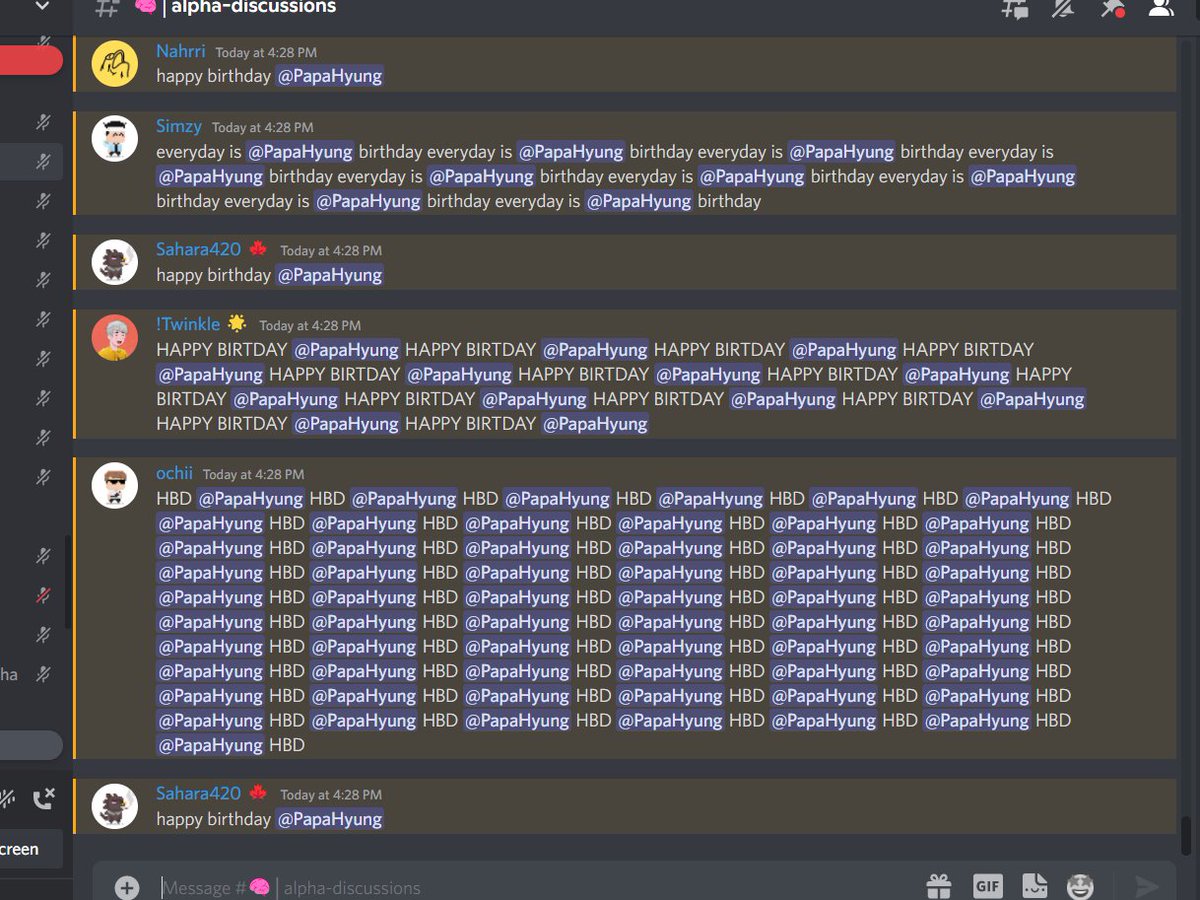Click the timestamp on Simzy's message

tap(262, 128)
